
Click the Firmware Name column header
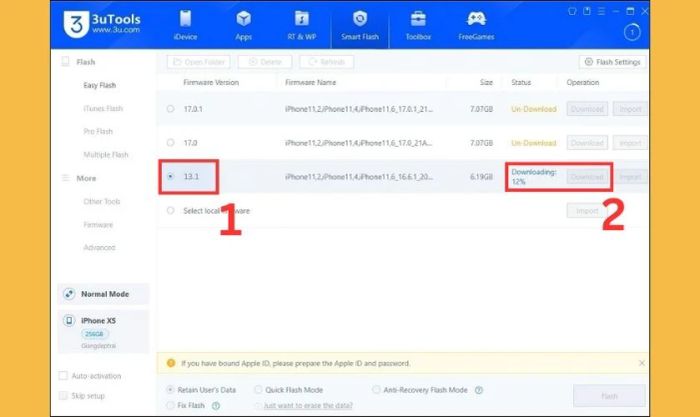click(x=310, y=82)
